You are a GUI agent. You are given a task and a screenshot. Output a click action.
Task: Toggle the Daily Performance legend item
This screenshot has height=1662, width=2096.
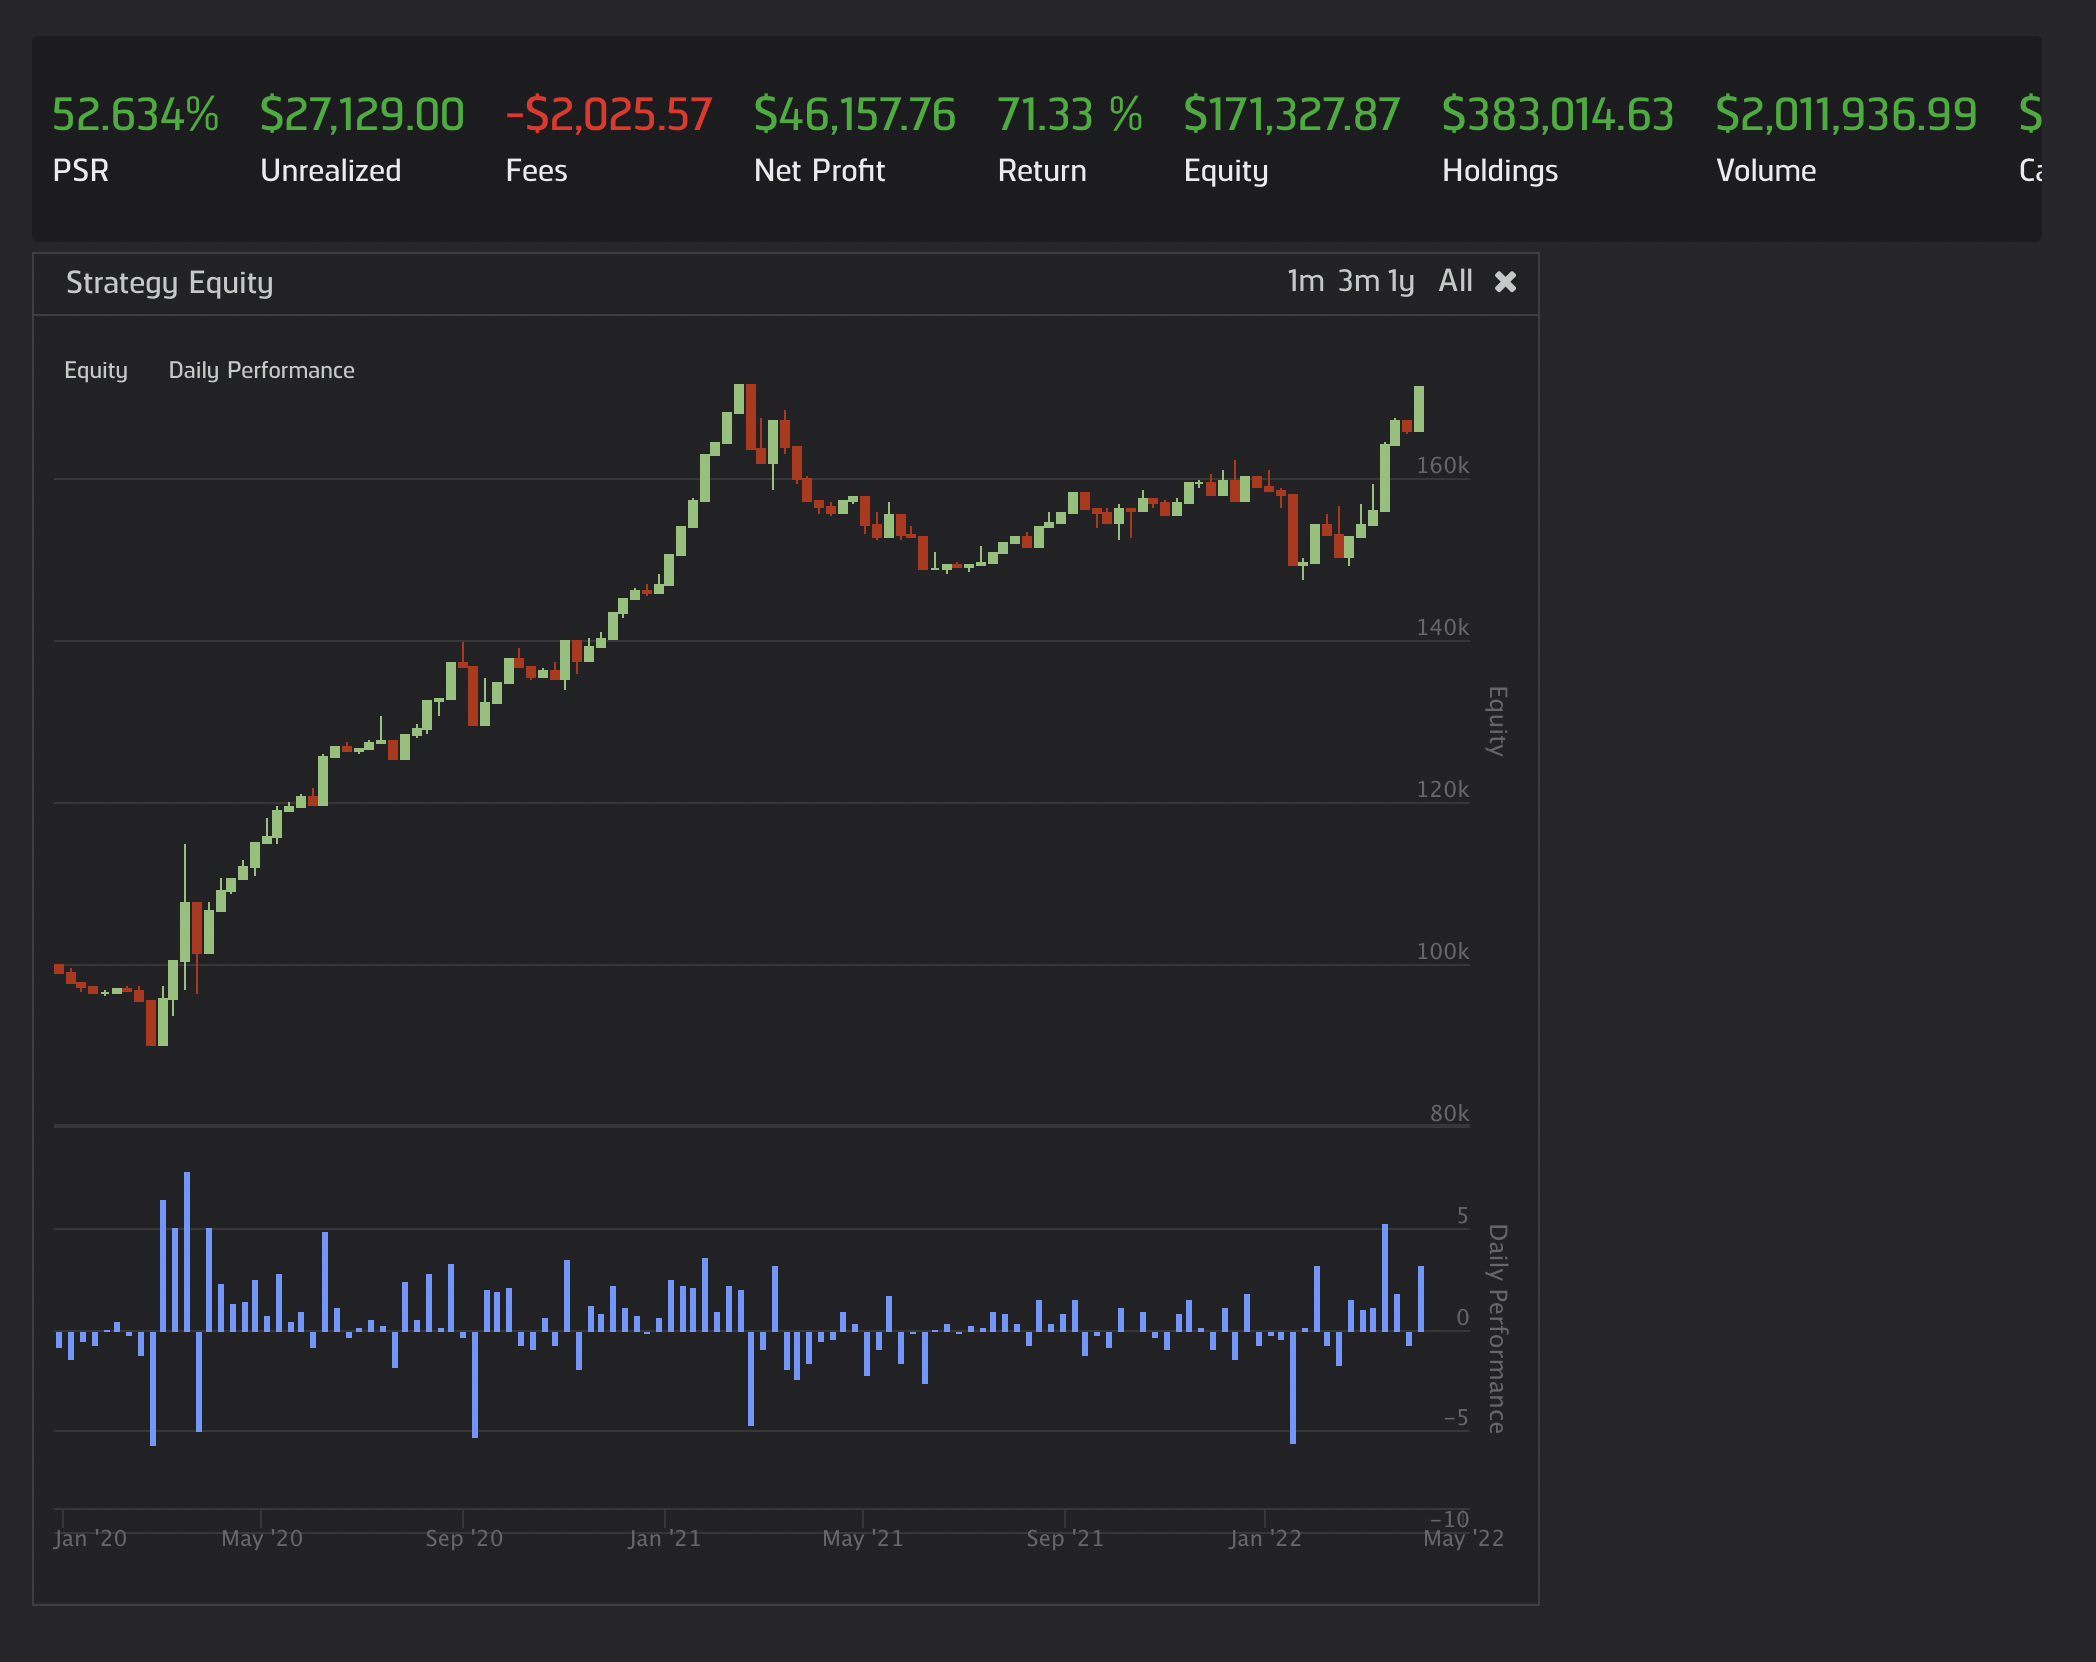click(261, 371)
